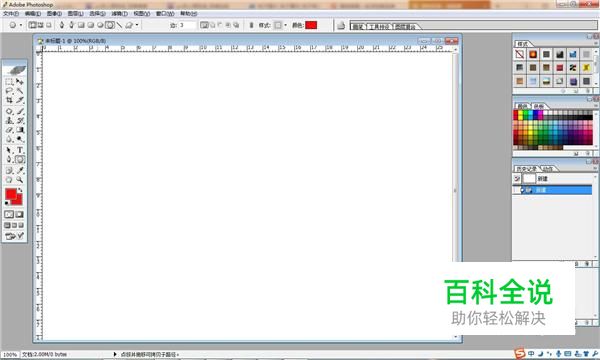Switch to the 颜色 color tab
Viewport: 600px width, 360px height.
pos(522,106)
